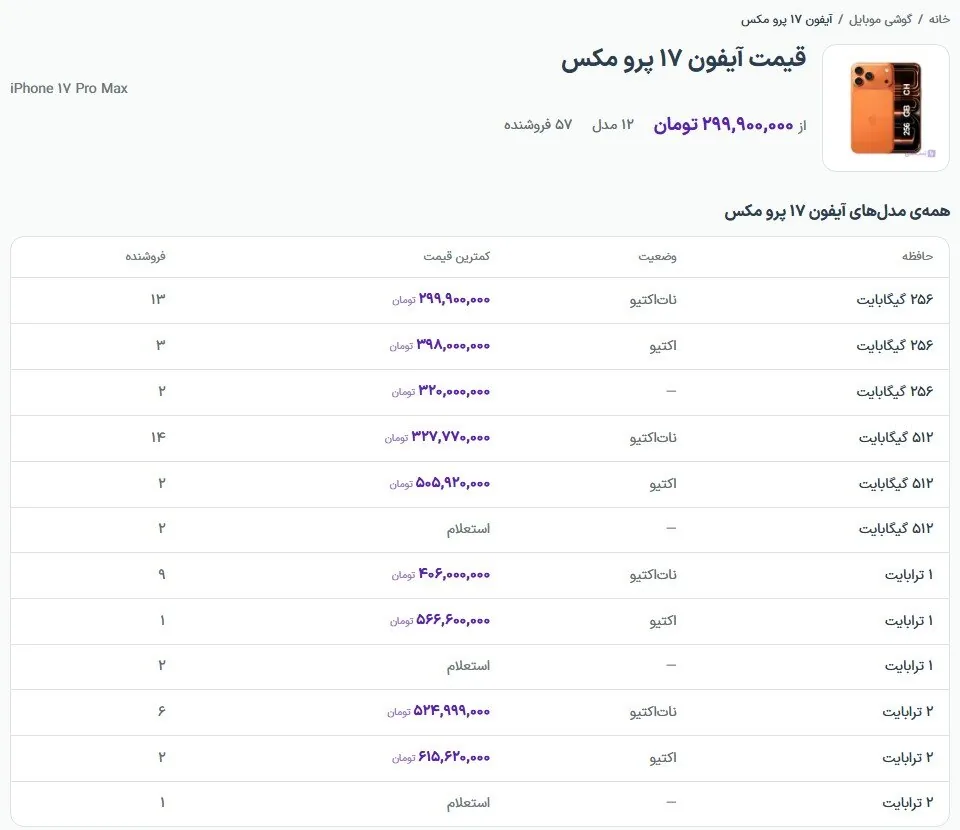Click the وضعیت column header

click(657, 256)
